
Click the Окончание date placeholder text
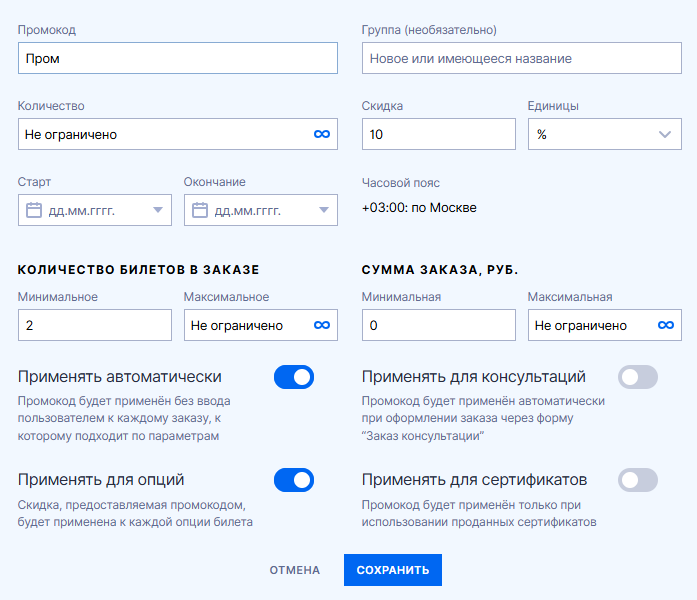[x=248, y=211]
